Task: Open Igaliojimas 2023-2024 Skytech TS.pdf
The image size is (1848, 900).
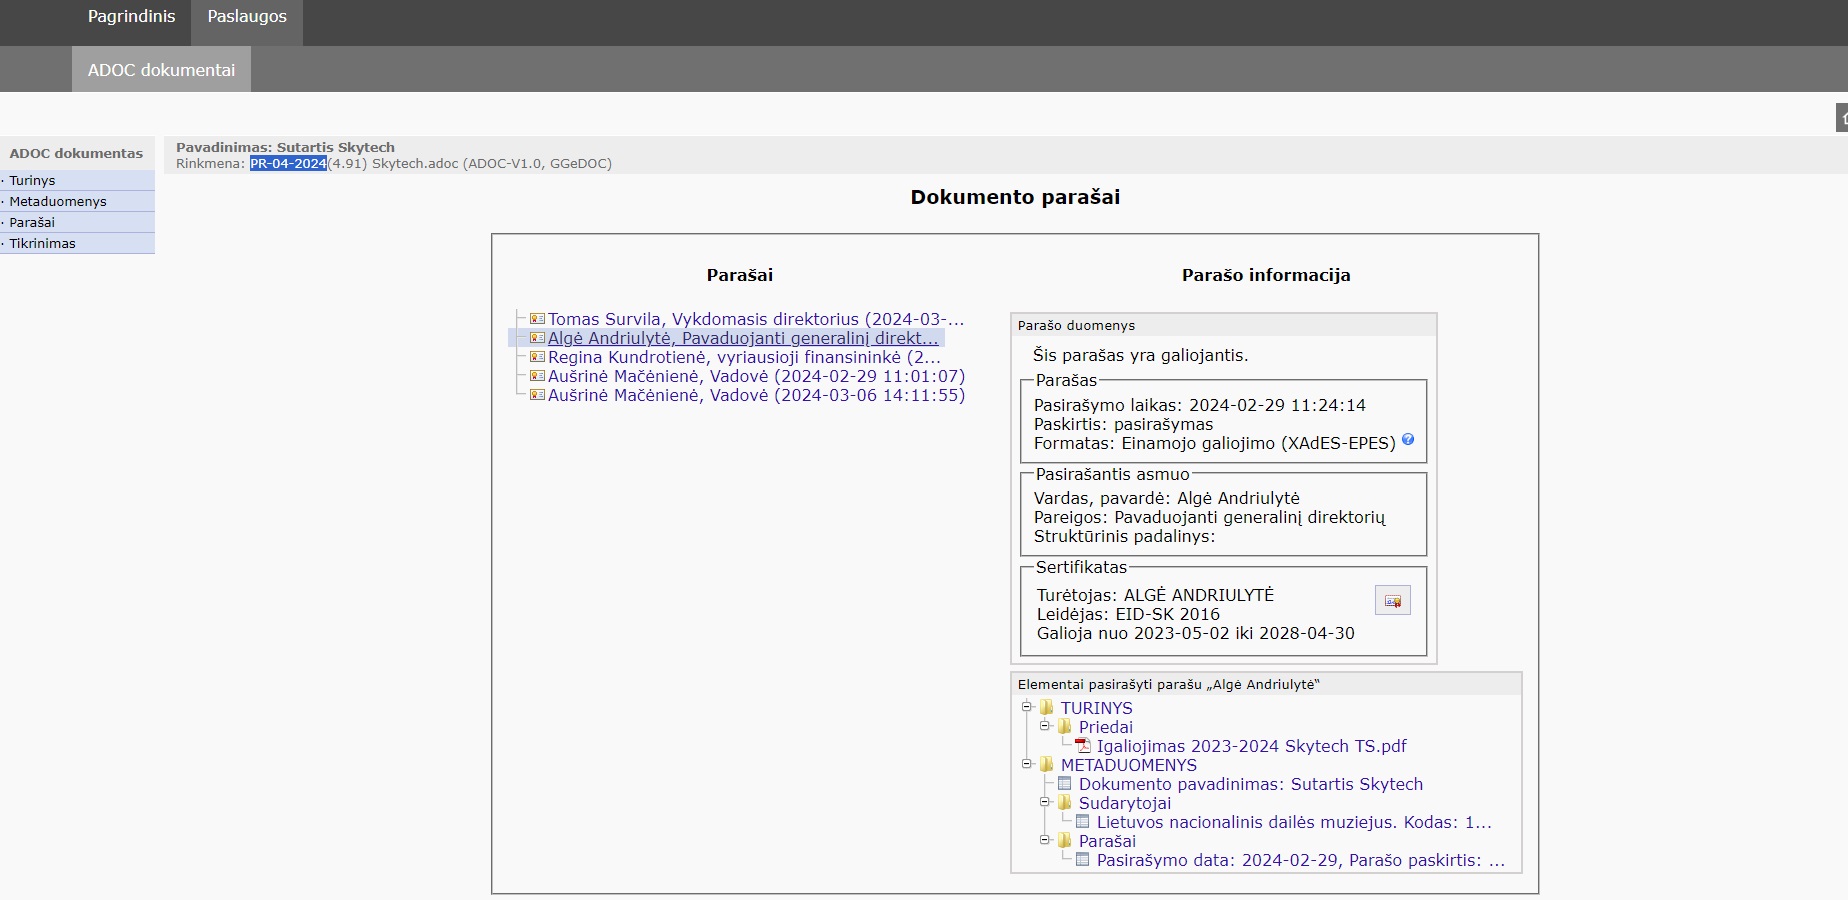Action: pos(1251,746)
